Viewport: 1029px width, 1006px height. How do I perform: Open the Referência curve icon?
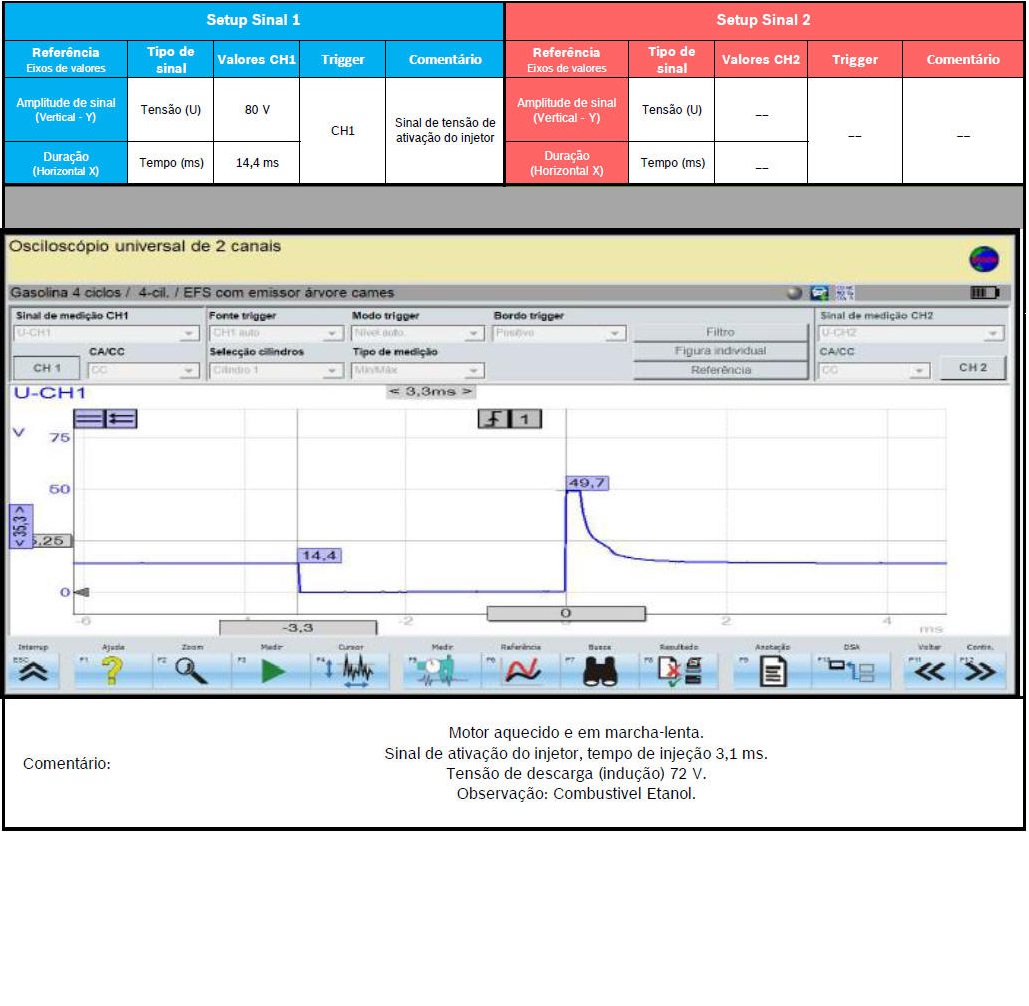pyautogui.click(x=522, y=672)
